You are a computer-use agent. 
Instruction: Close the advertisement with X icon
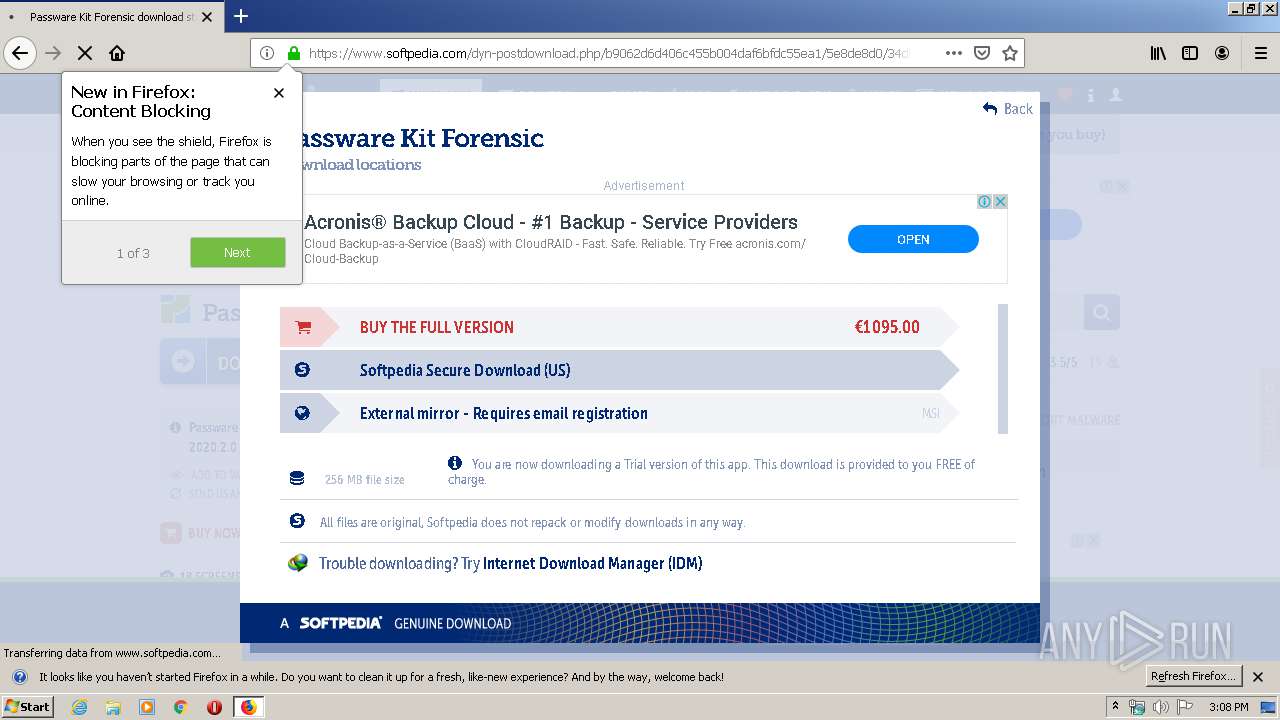coord(1000,201)
